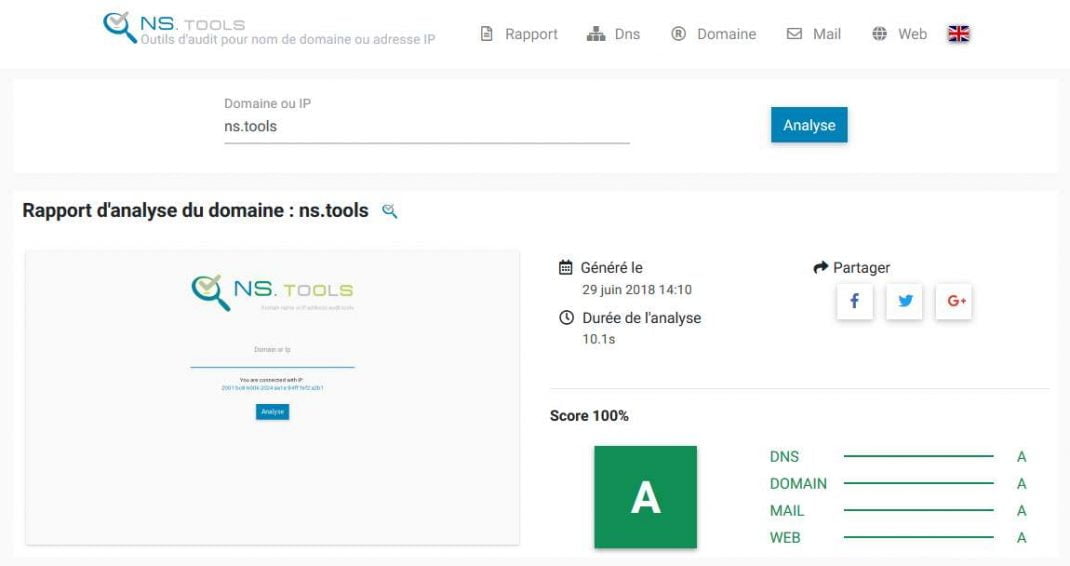Click the MAIL score progress bar
Image resolution: width=1070 pixels, height=566 pixels.
tap(919, 510)
